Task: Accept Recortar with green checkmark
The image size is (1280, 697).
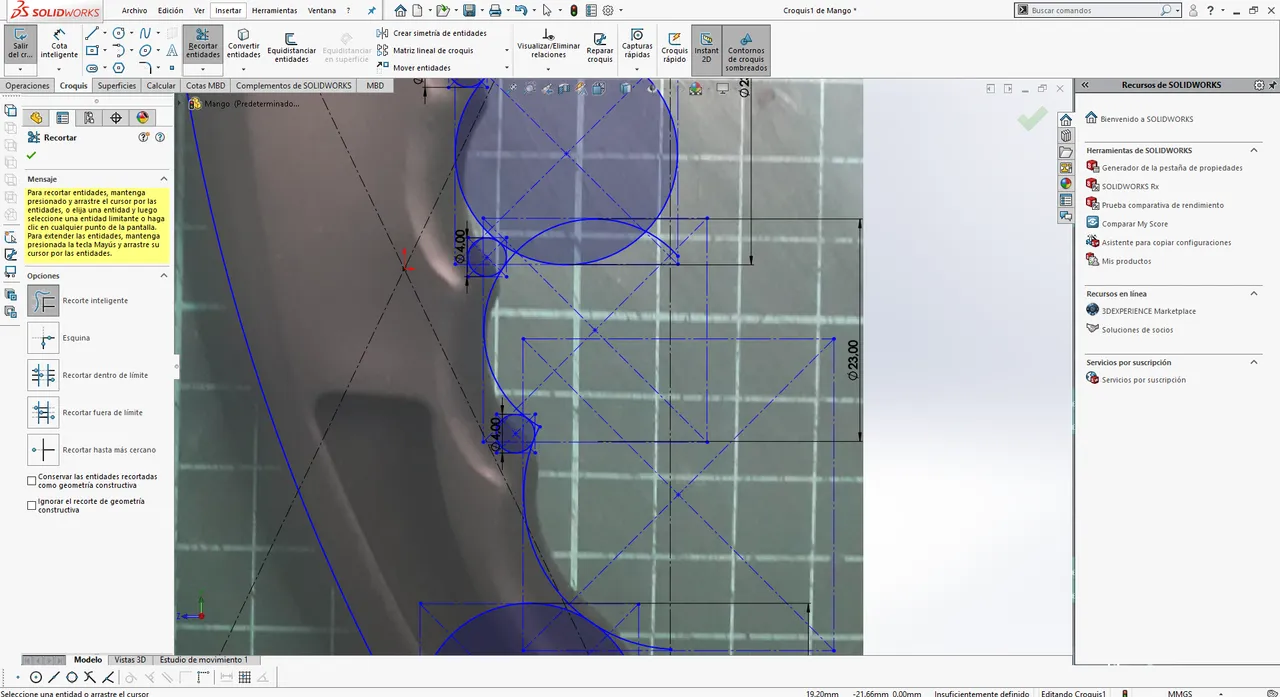Action: [31, 155]
